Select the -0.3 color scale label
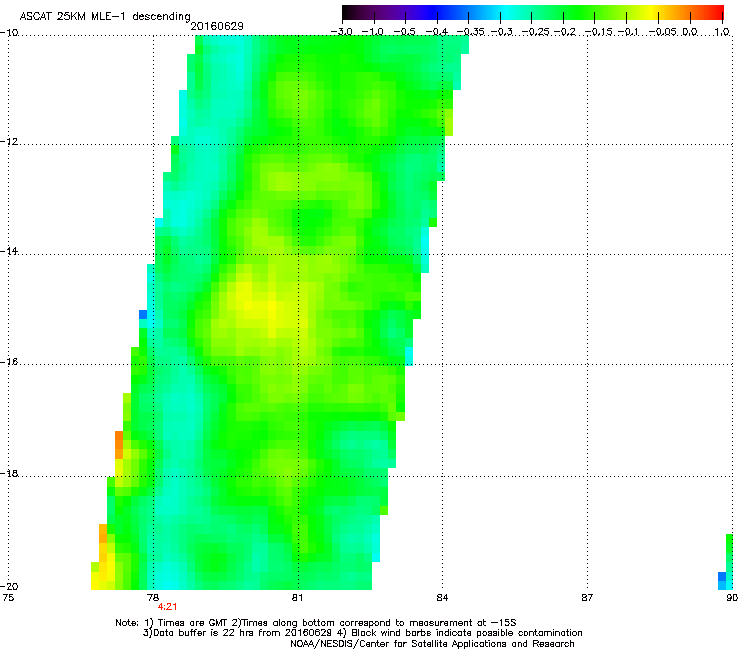The image size is (740, 650). (x=502, y=32)
